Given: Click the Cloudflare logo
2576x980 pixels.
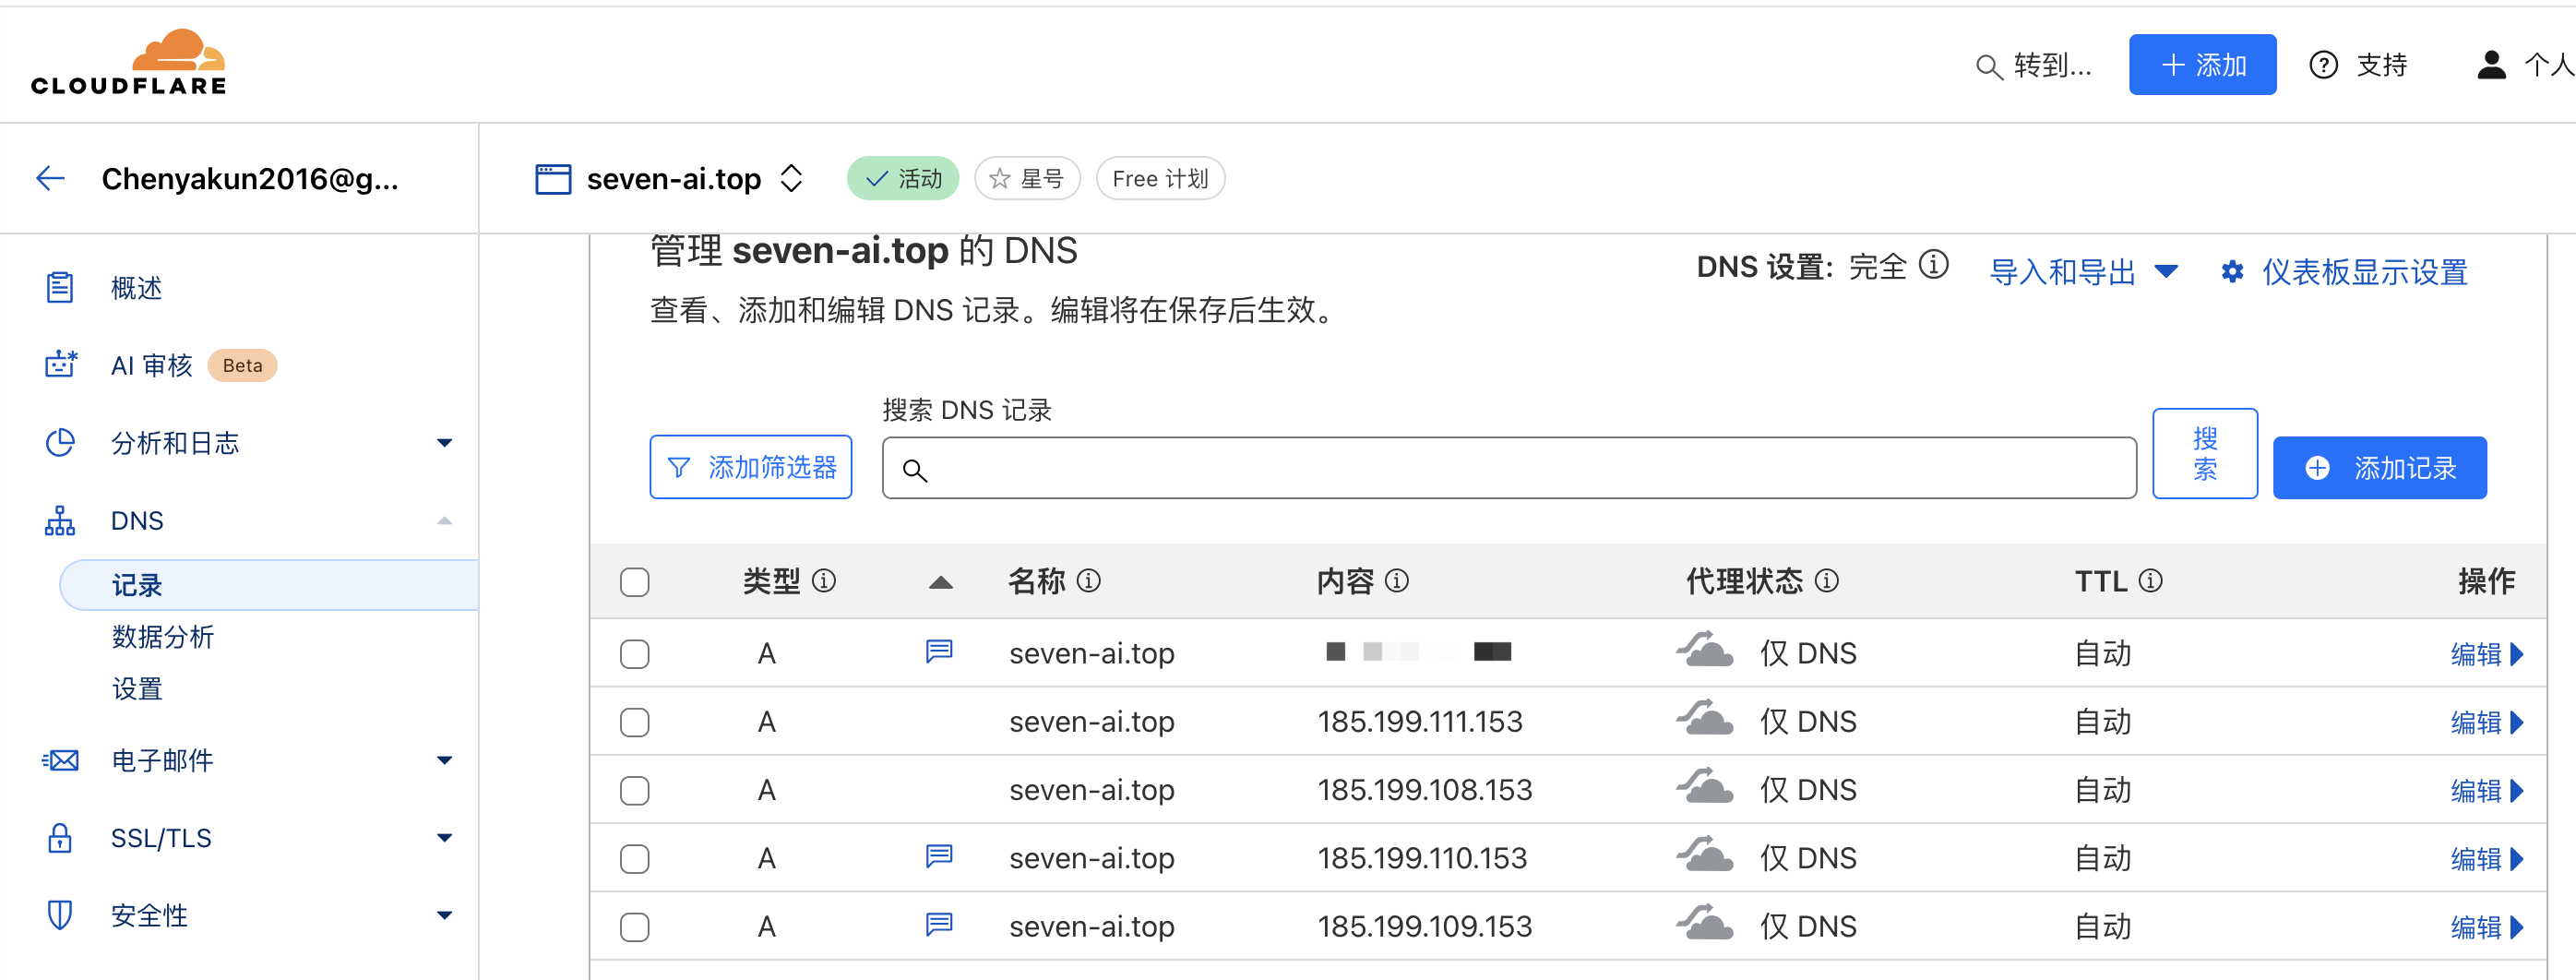Looking at the screenshot, I should click(x=128, y=62).
